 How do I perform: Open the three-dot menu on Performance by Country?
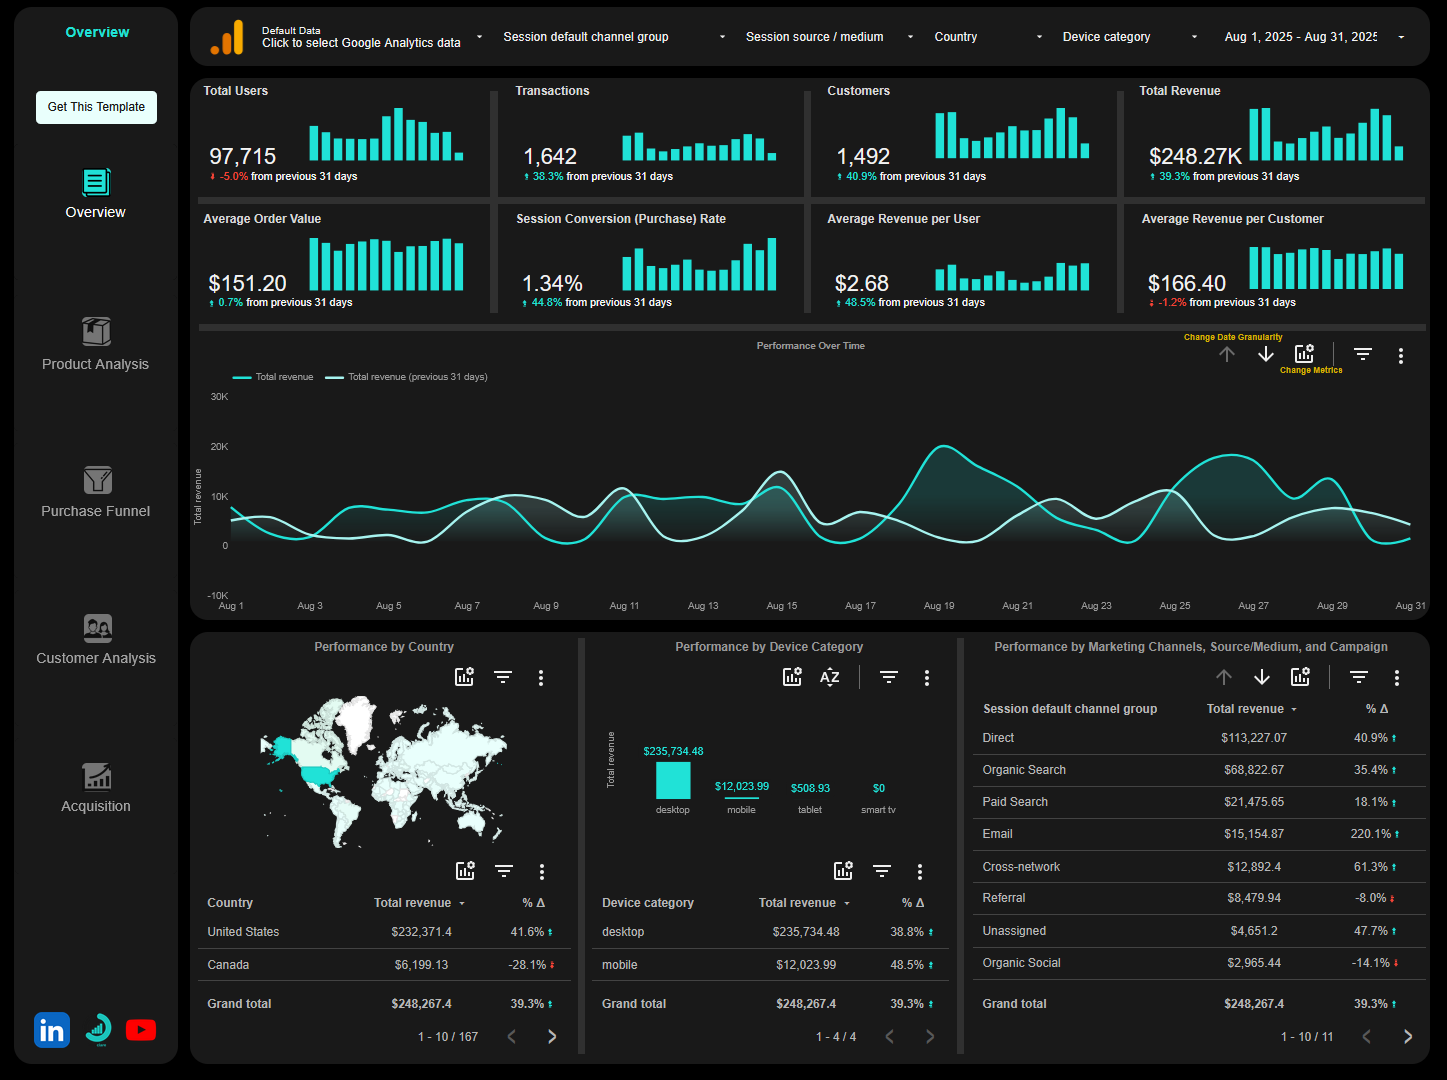pos(541,677)
